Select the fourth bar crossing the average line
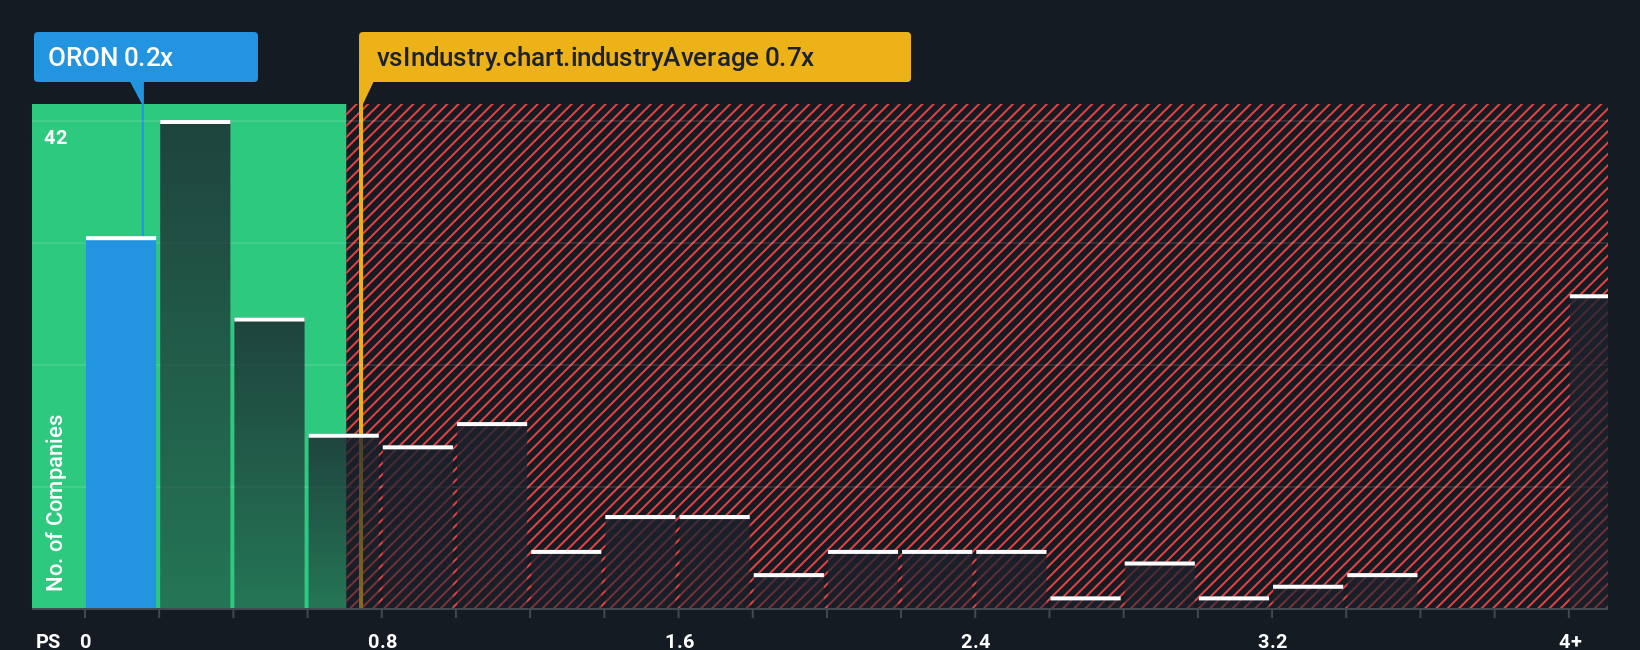 click(x=343, y=522)
